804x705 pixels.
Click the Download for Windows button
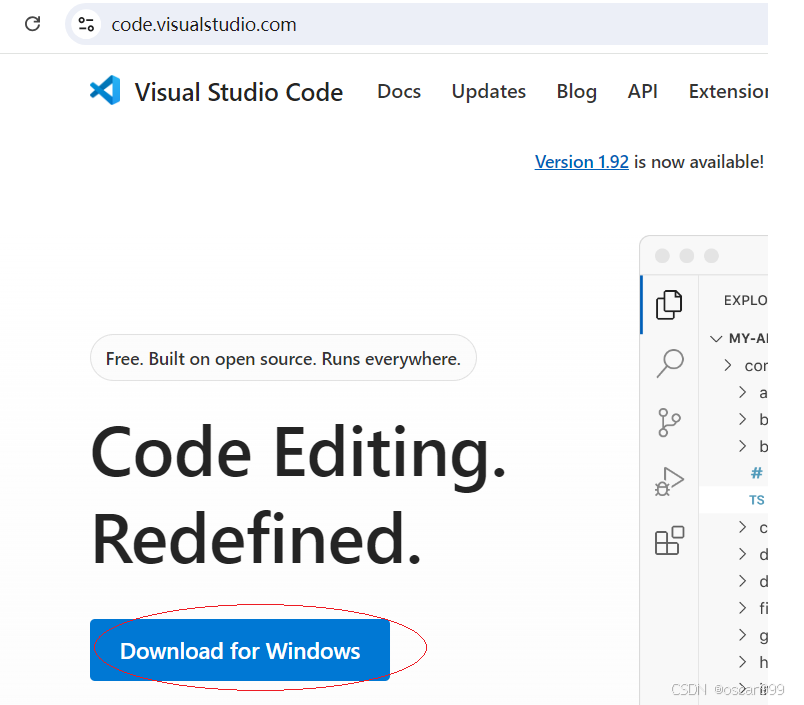point(240,650)
